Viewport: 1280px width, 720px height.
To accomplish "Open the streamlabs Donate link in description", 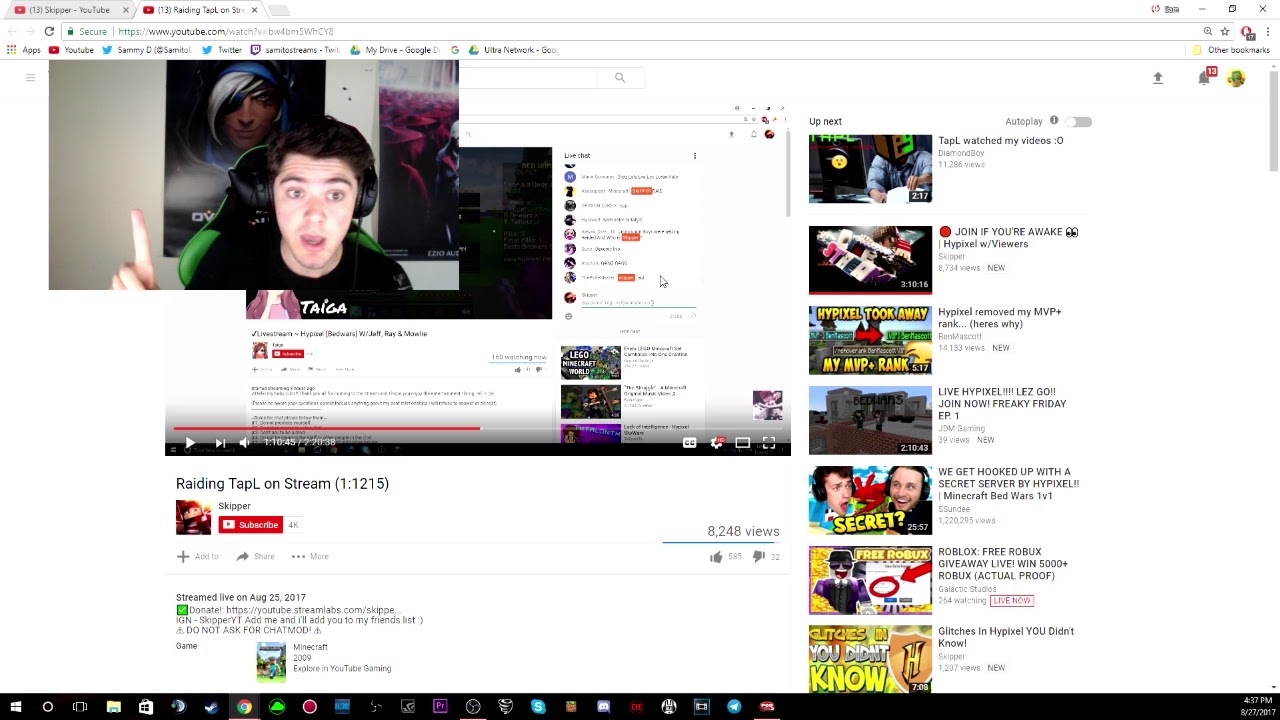I will tap(312, 610).
